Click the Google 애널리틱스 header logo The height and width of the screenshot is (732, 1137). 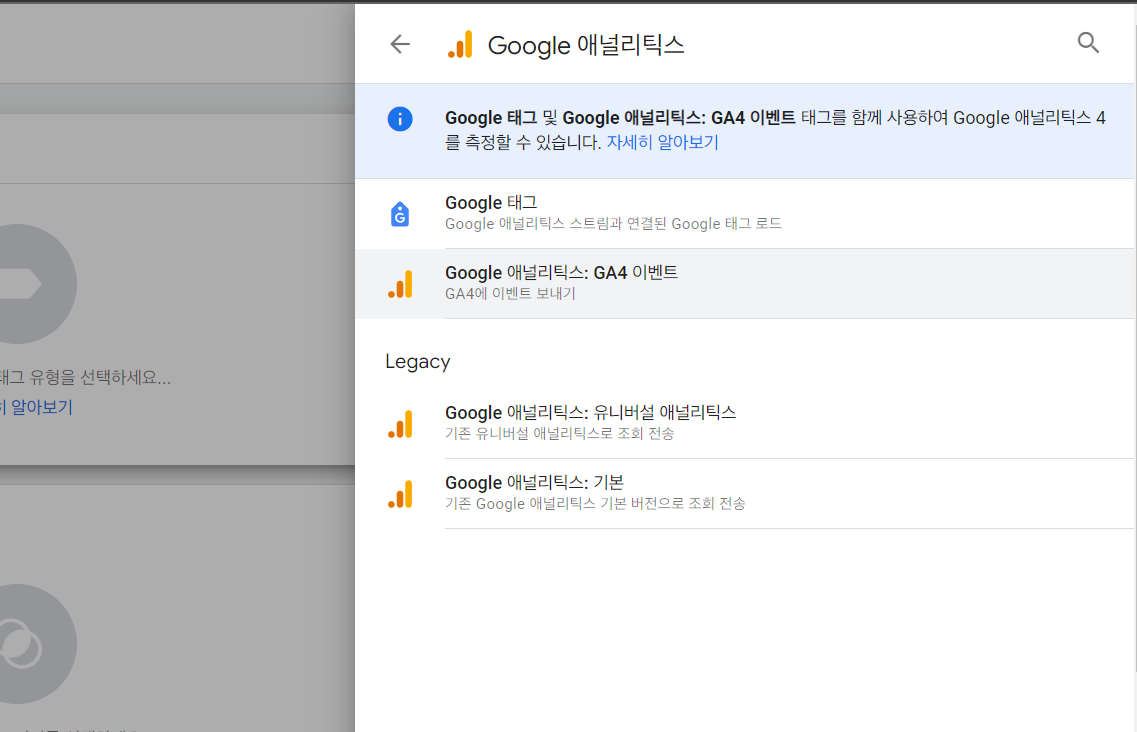[460, 44]
